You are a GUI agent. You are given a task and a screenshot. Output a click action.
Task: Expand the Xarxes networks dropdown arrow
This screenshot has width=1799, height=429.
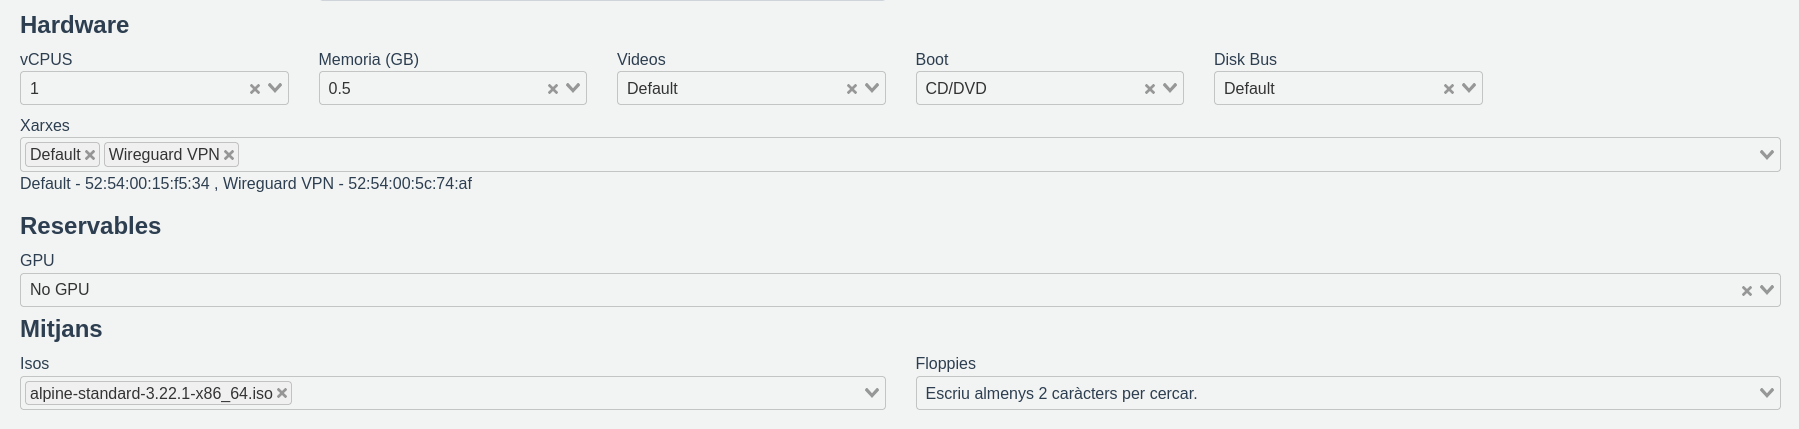1767,155
